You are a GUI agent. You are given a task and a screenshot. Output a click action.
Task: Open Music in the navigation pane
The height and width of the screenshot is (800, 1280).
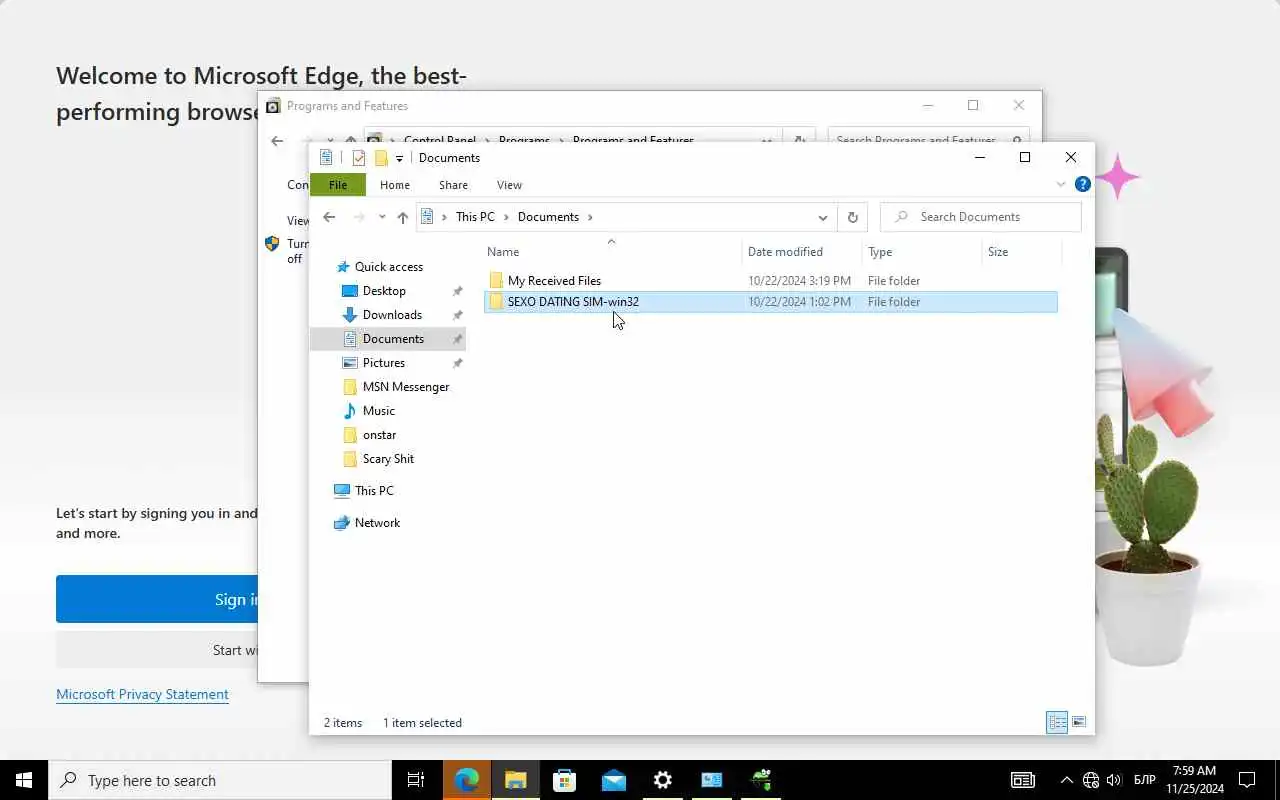point(378,411)
